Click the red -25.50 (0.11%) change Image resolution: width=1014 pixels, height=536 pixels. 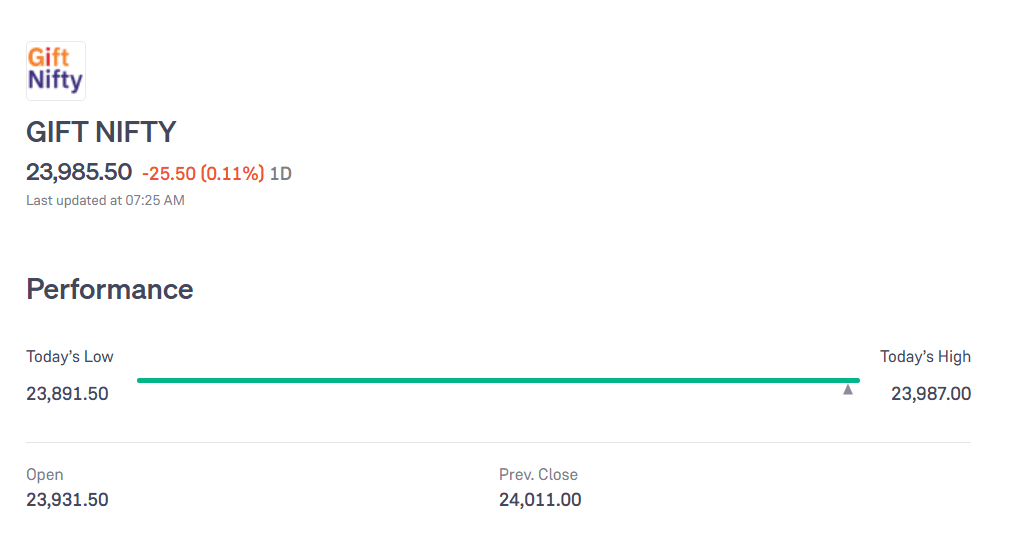(203, 174)
